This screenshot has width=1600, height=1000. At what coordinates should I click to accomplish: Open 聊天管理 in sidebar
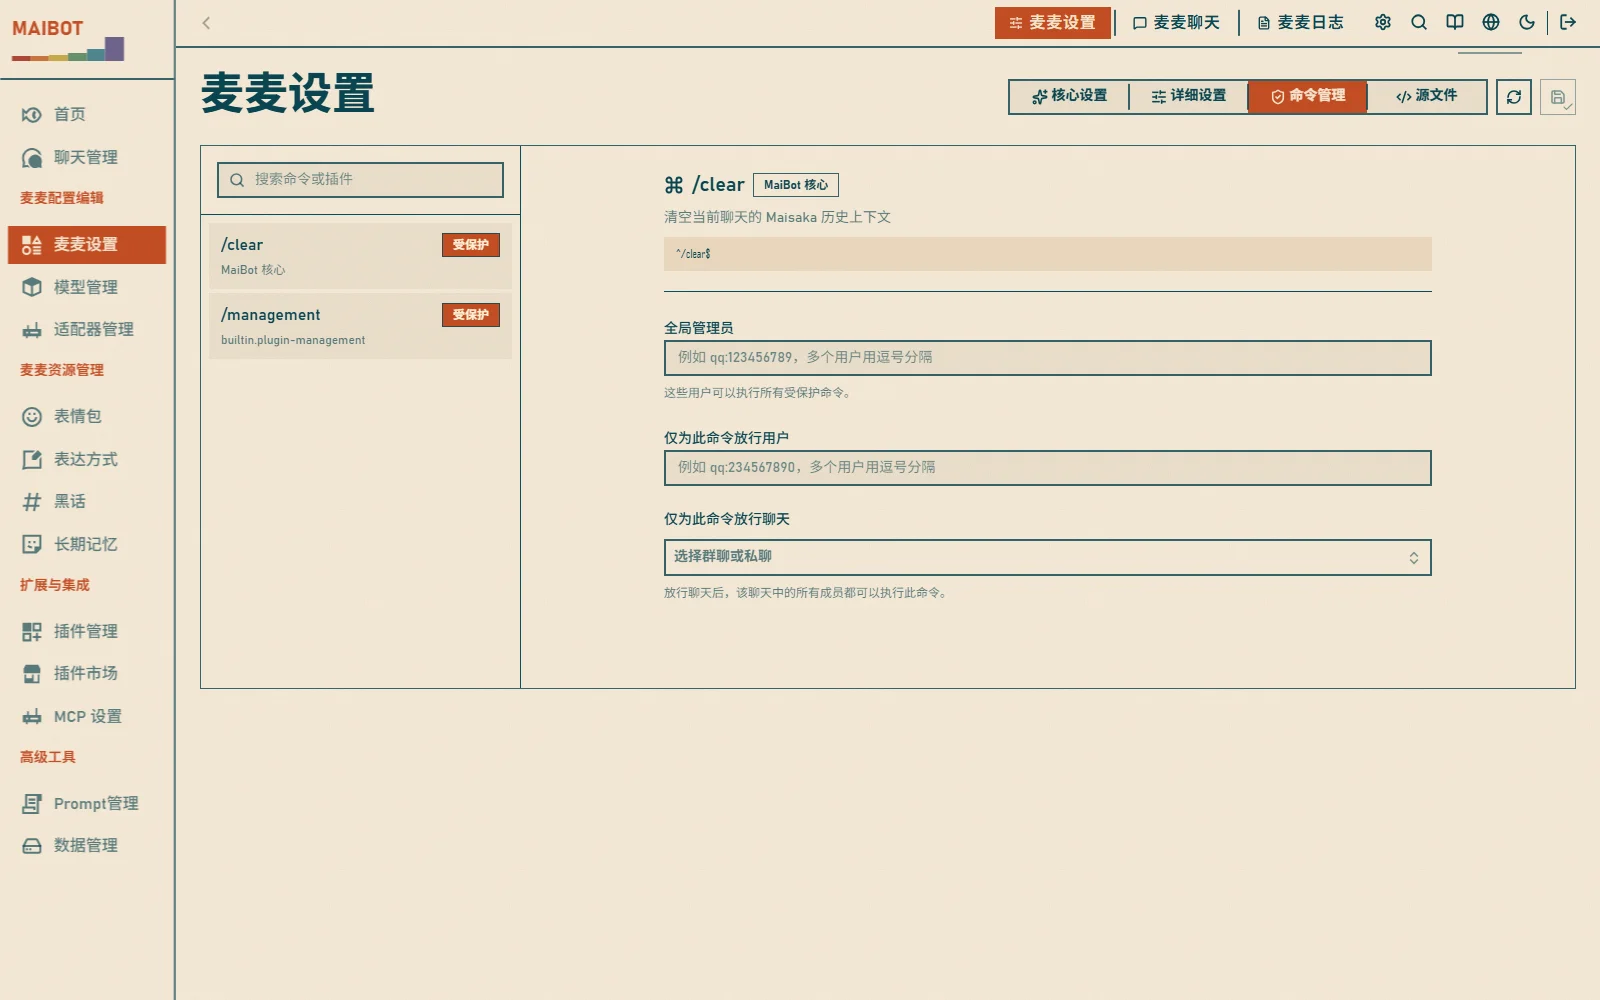tap(87, 157)
